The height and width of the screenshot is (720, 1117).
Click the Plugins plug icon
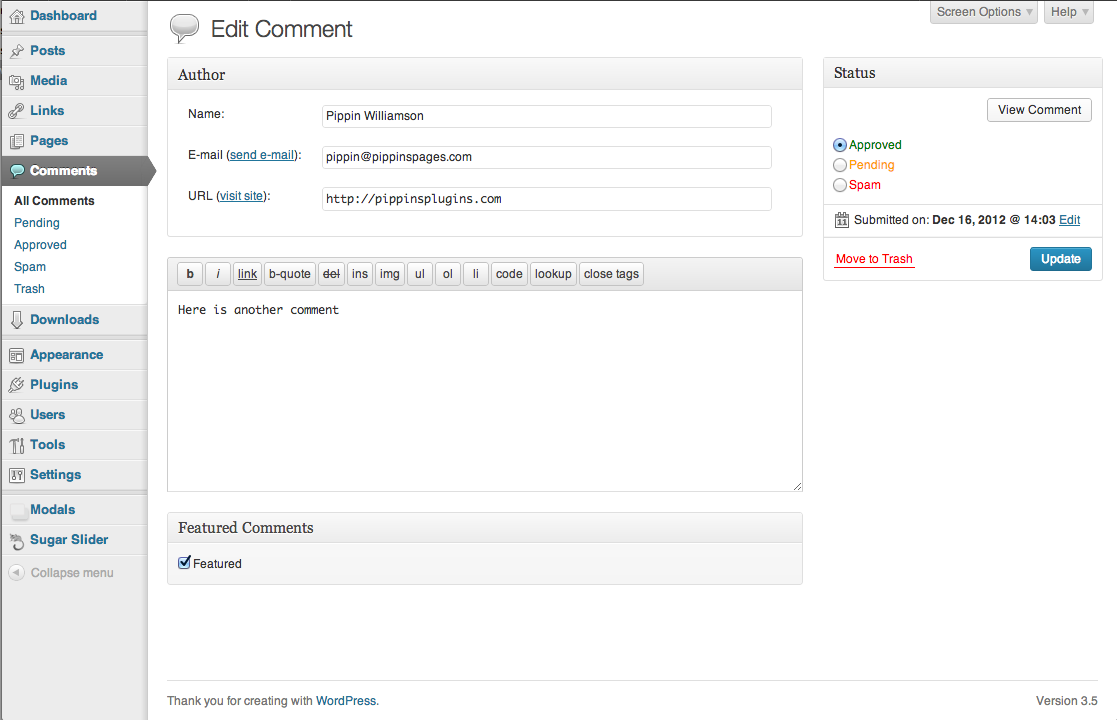point(16,385)
